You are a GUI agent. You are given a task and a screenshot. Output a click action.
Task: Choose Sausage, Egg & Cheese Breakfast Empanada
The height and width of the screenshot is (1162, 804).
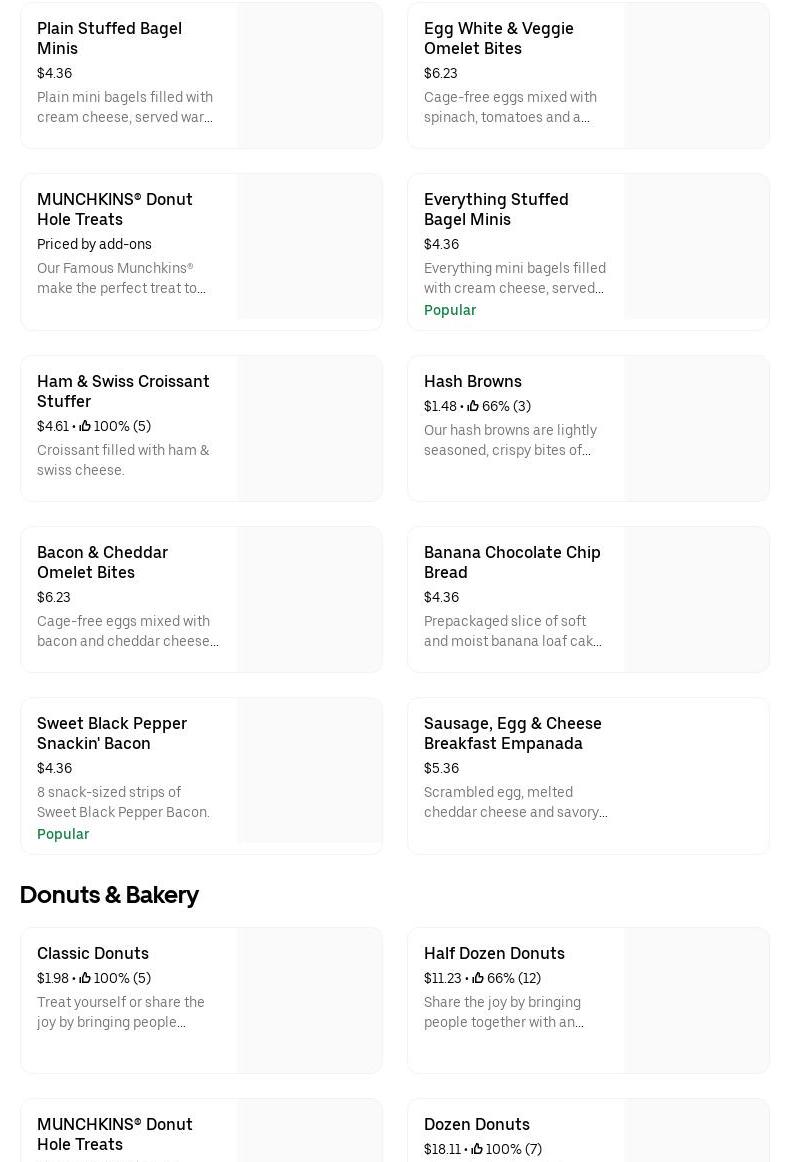[512, 733]
